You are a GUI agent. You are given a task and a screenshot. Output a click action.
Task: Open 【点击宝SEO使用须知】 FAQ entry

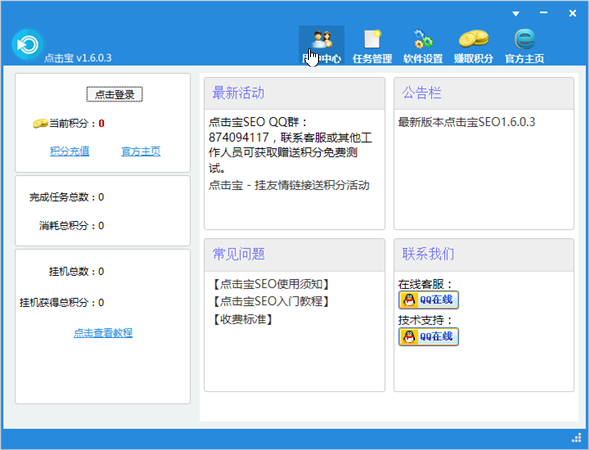[271, 284]
